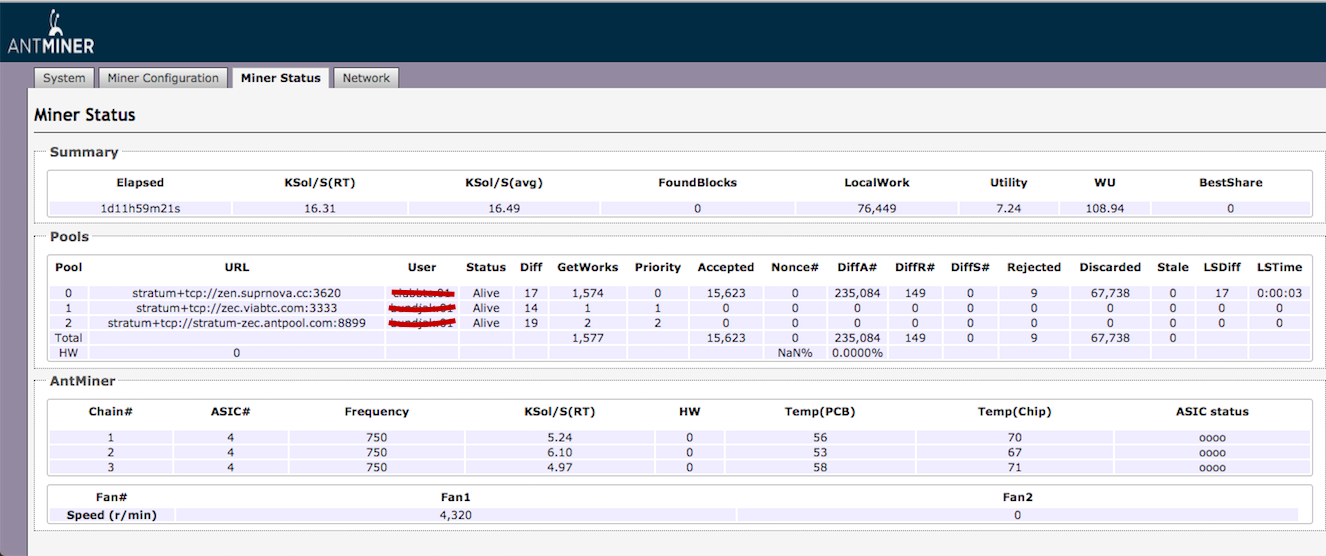Click the LSTime value 0:00:03
The width and height of the screenshot is (1326, 556).
1280,293
